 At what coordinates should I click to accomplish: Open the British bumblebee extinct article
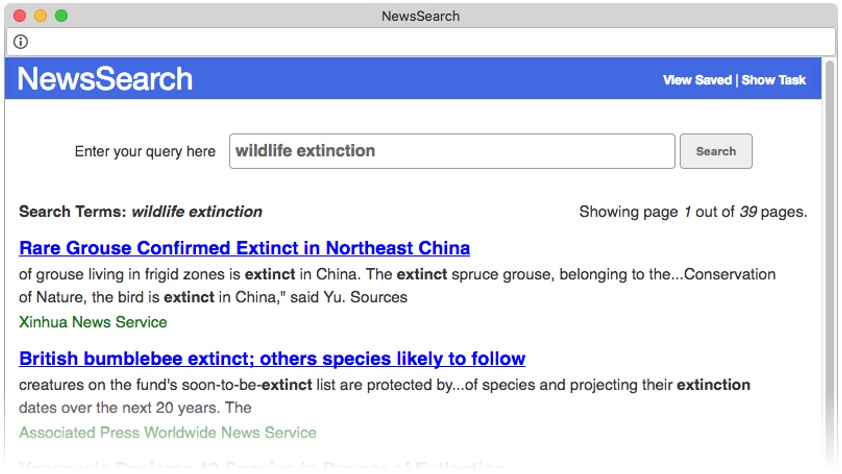272,359
